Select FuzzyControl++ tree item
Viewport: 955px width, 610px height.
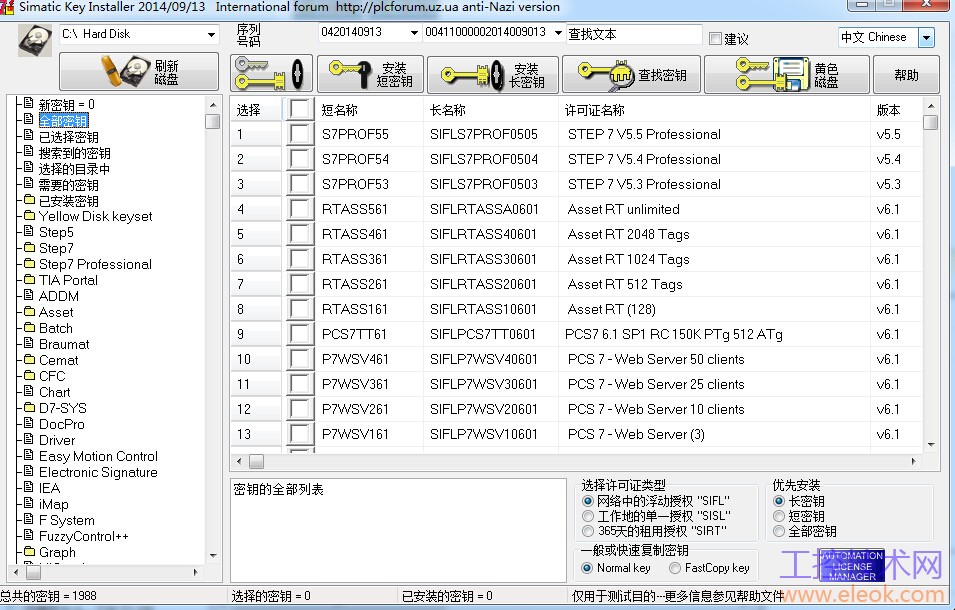point(83,536)
